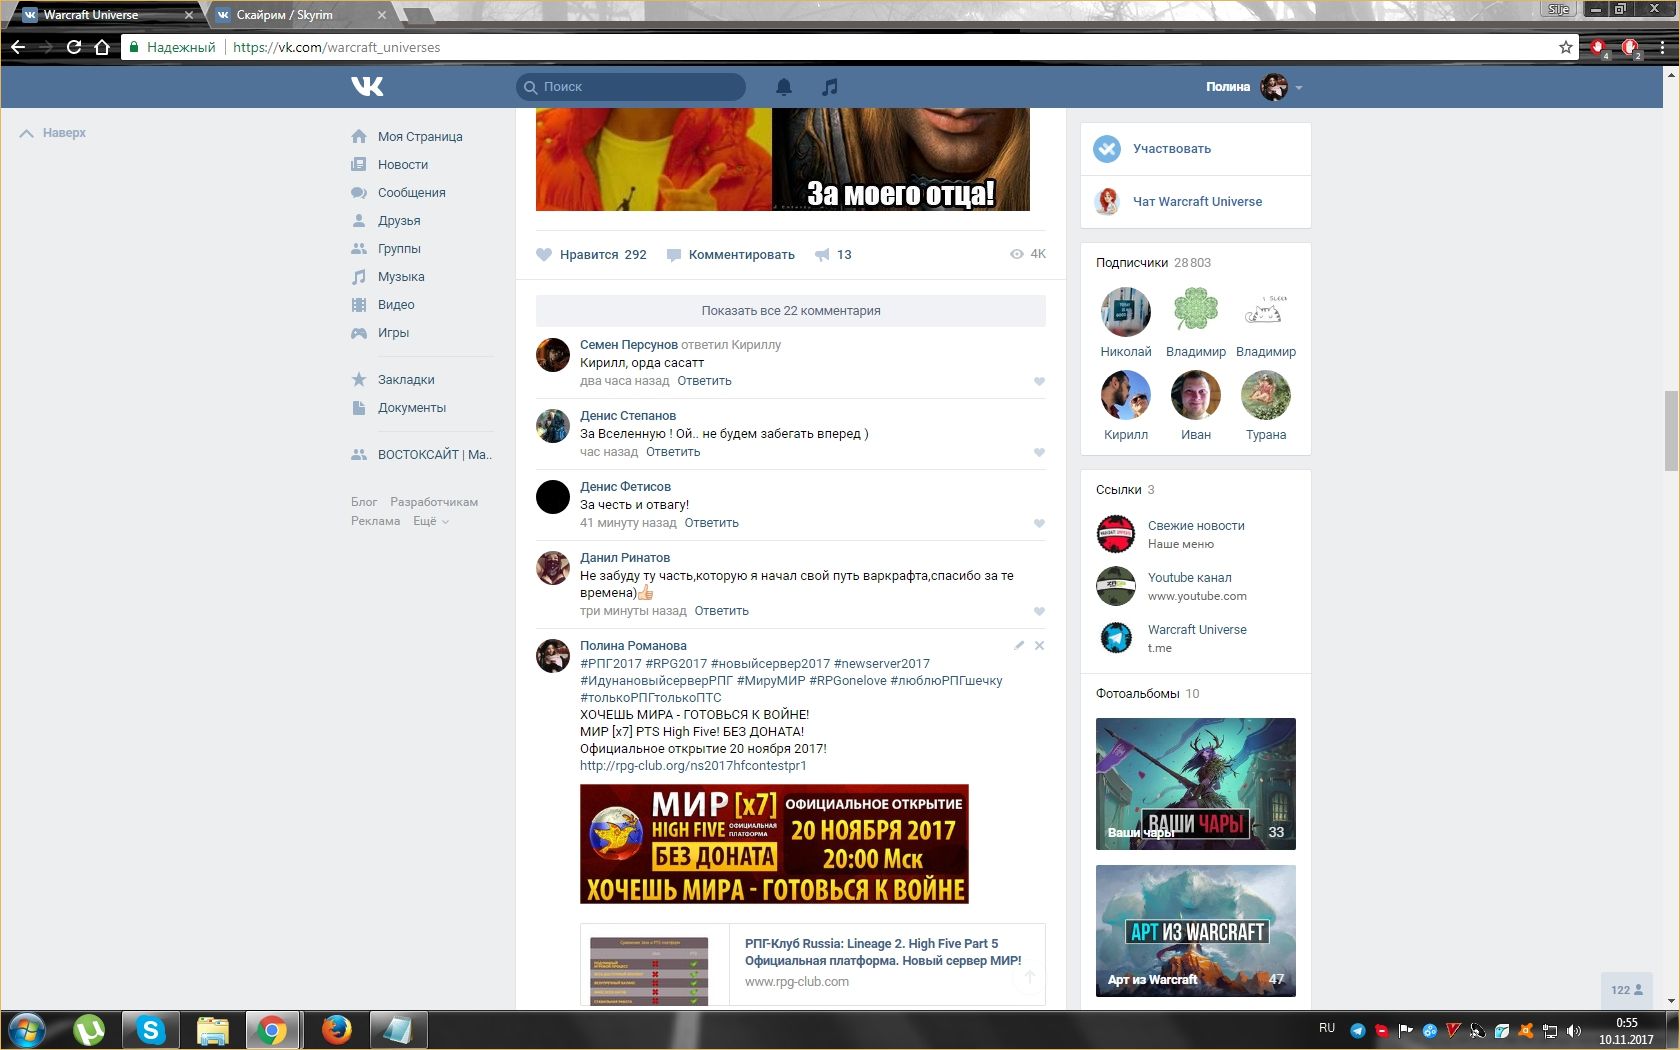Click the 122 chat counter button
1680x1050 pixels.
pyautogui.click(x=1627, y=990)
